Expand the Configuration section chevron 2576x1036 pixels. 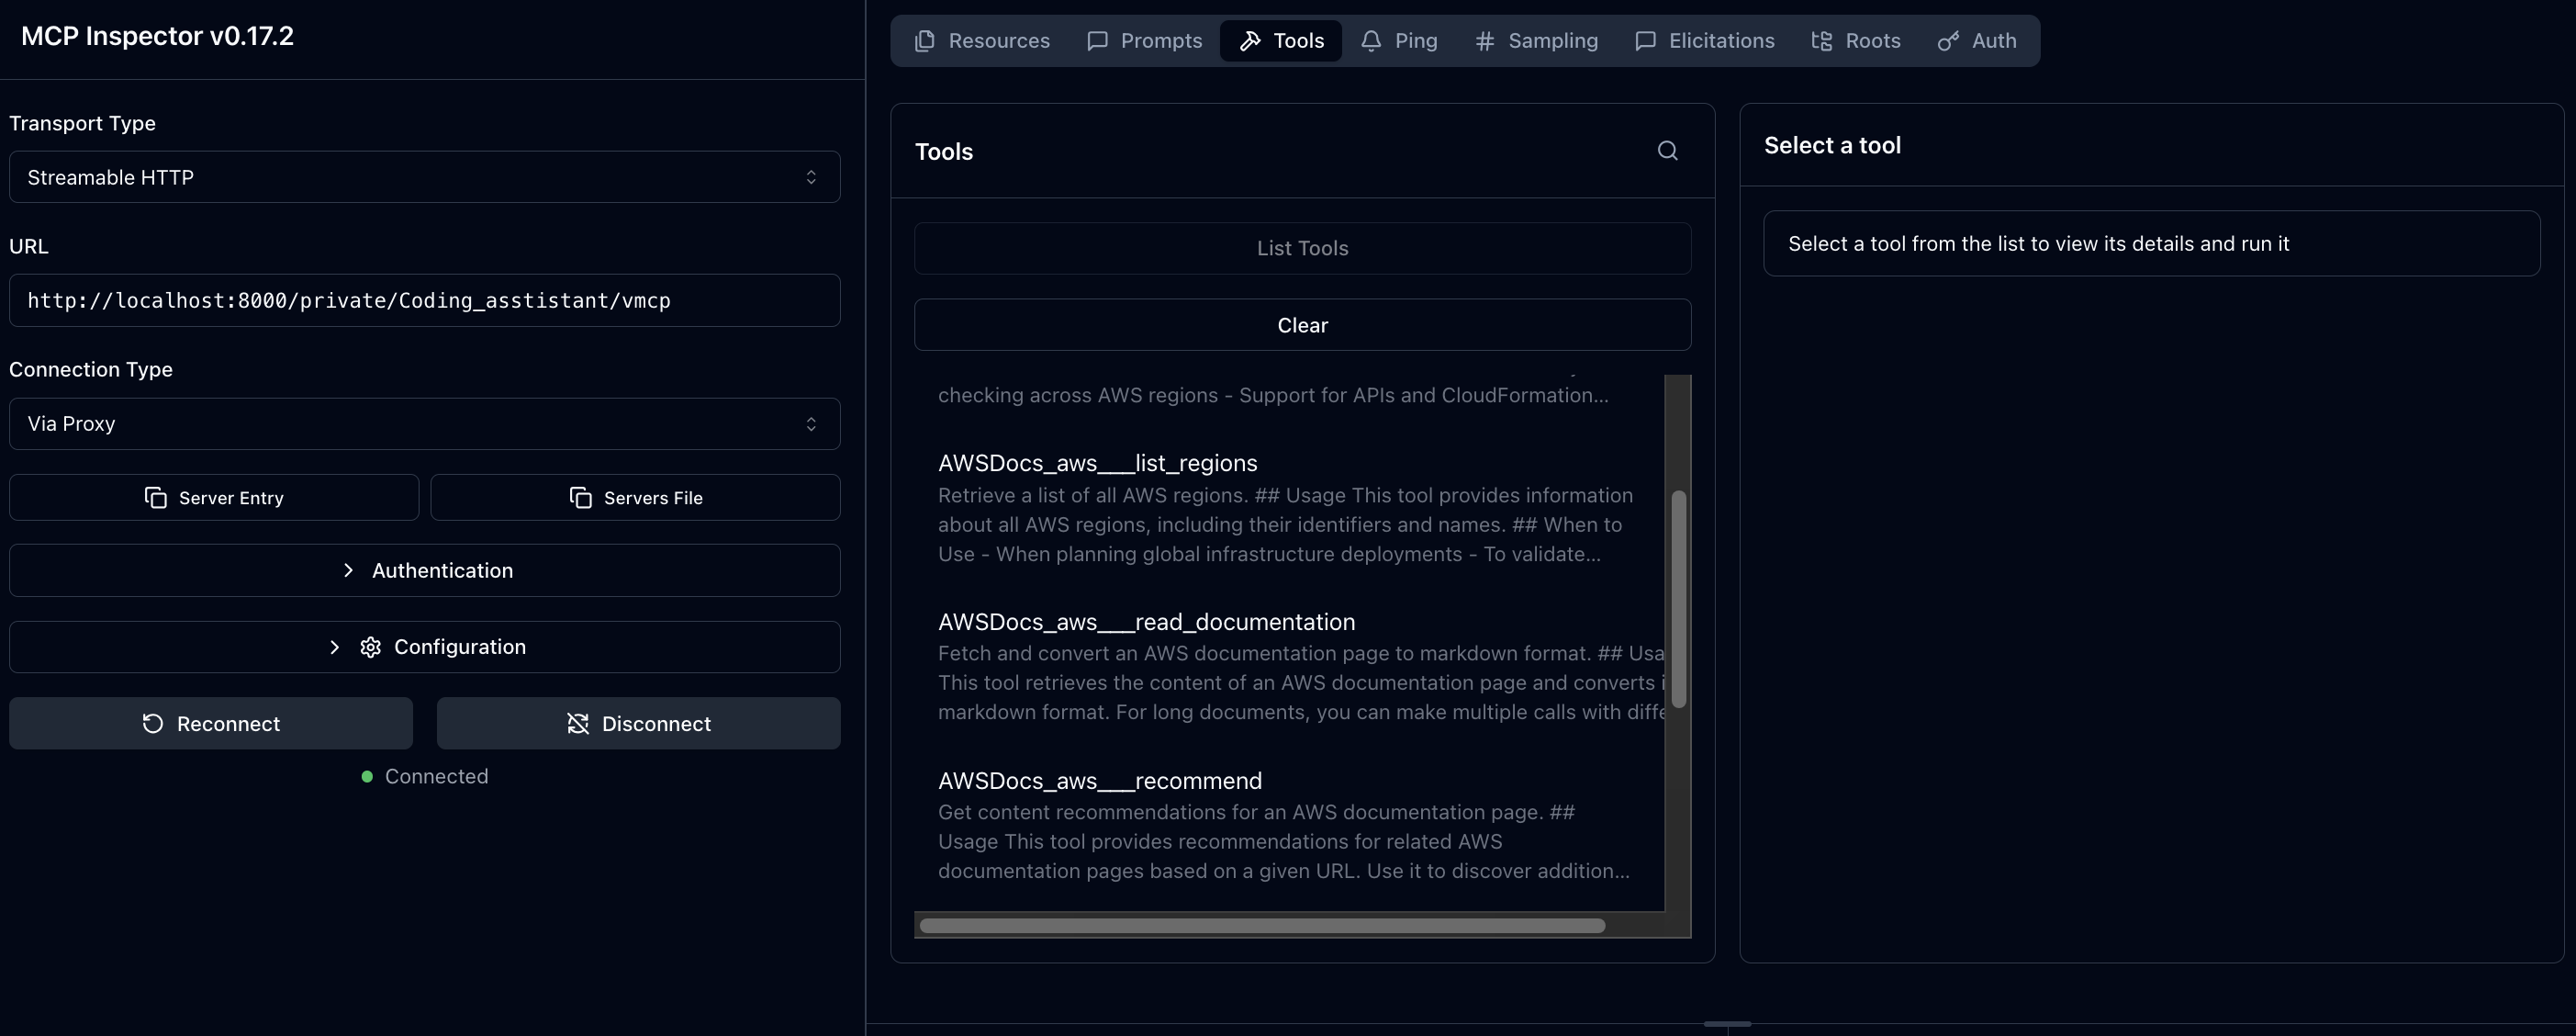coord(334,647)
